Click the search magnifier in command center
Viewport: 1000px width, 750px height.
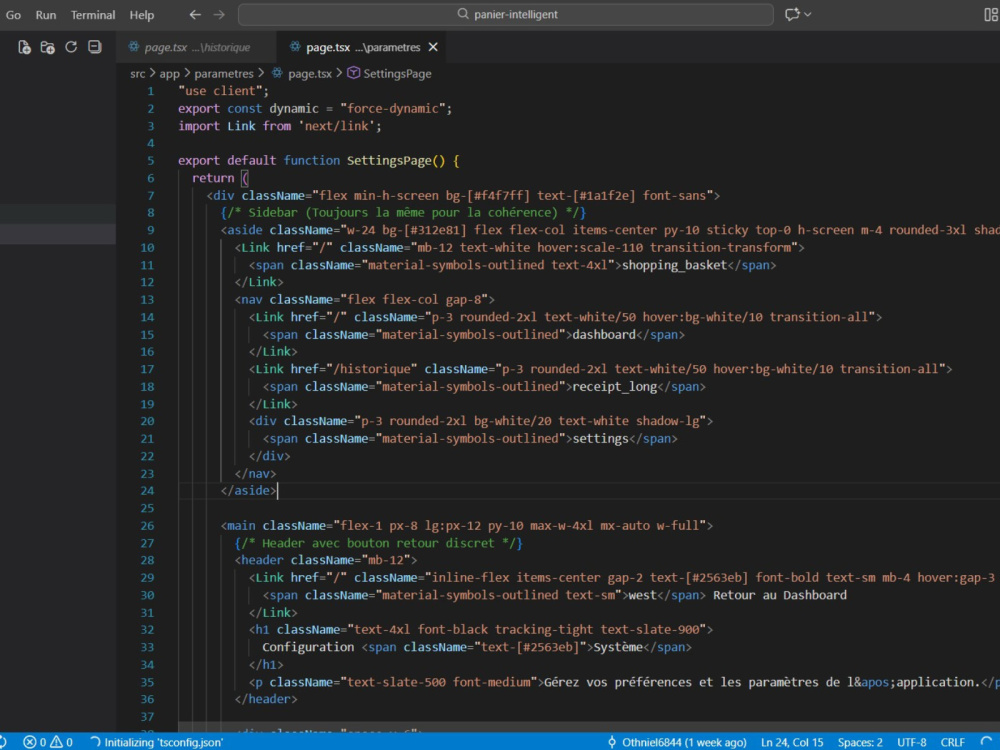click(x=463, y=14)
